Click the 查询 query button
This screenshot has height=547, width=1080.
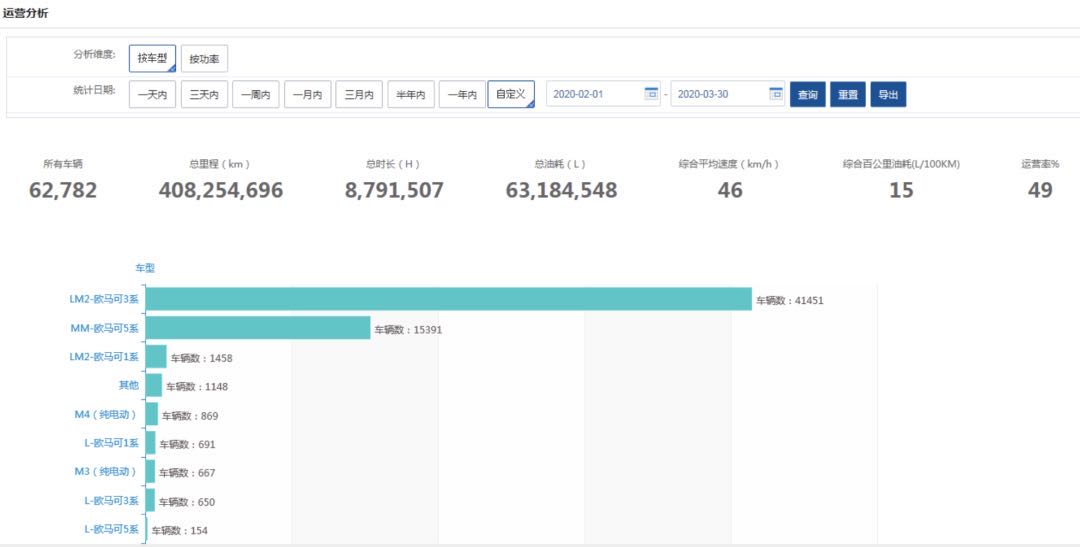point(807,95)
